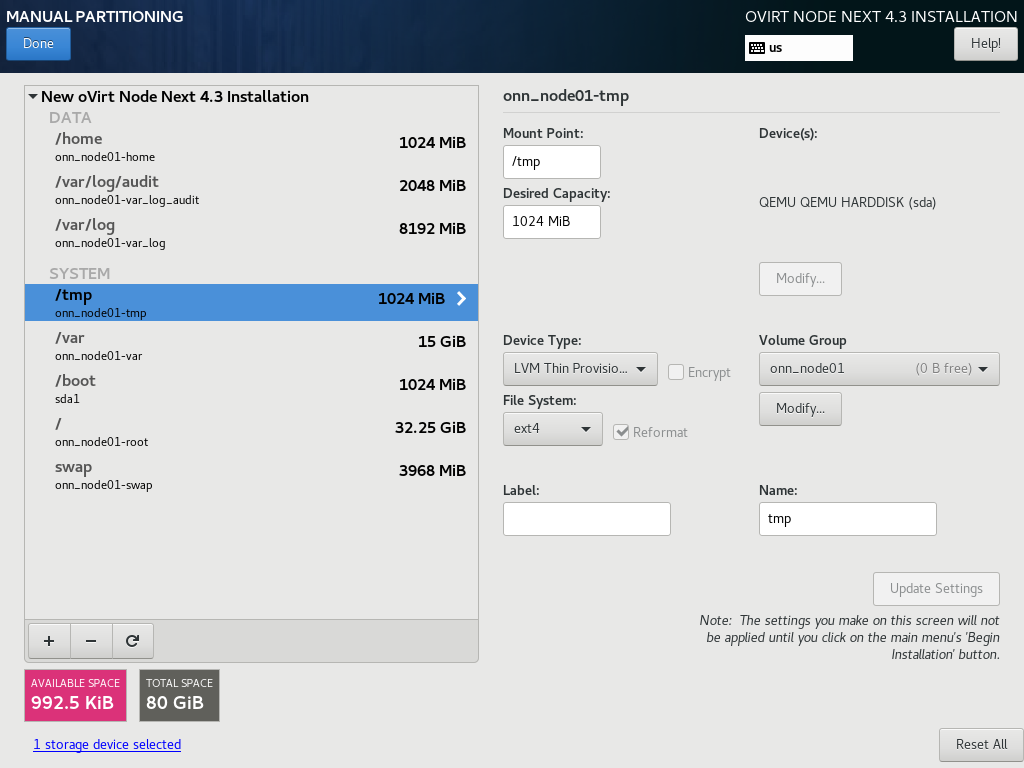Screen dimensions: 1024x768
Task: Click the arrow on the /tmp row
Action: 462,298
